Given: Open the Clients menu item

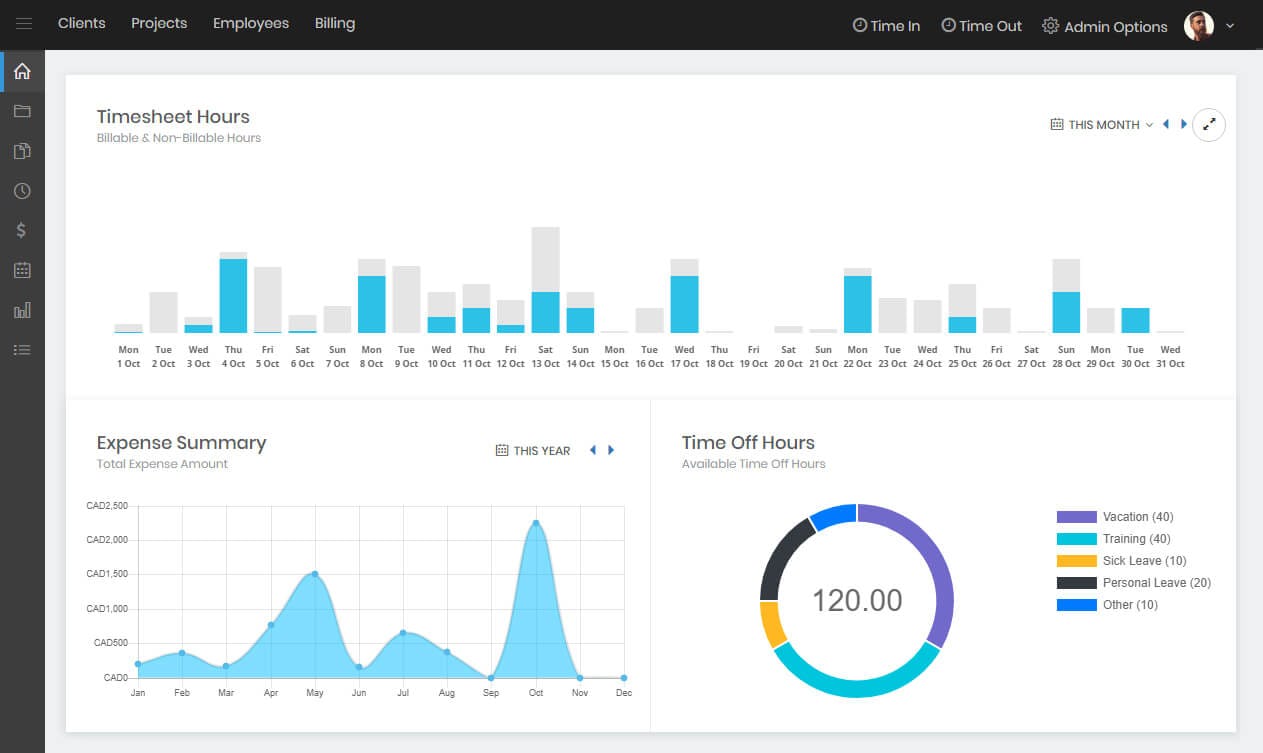Looking at the screenshot, I should coord(81,23).
